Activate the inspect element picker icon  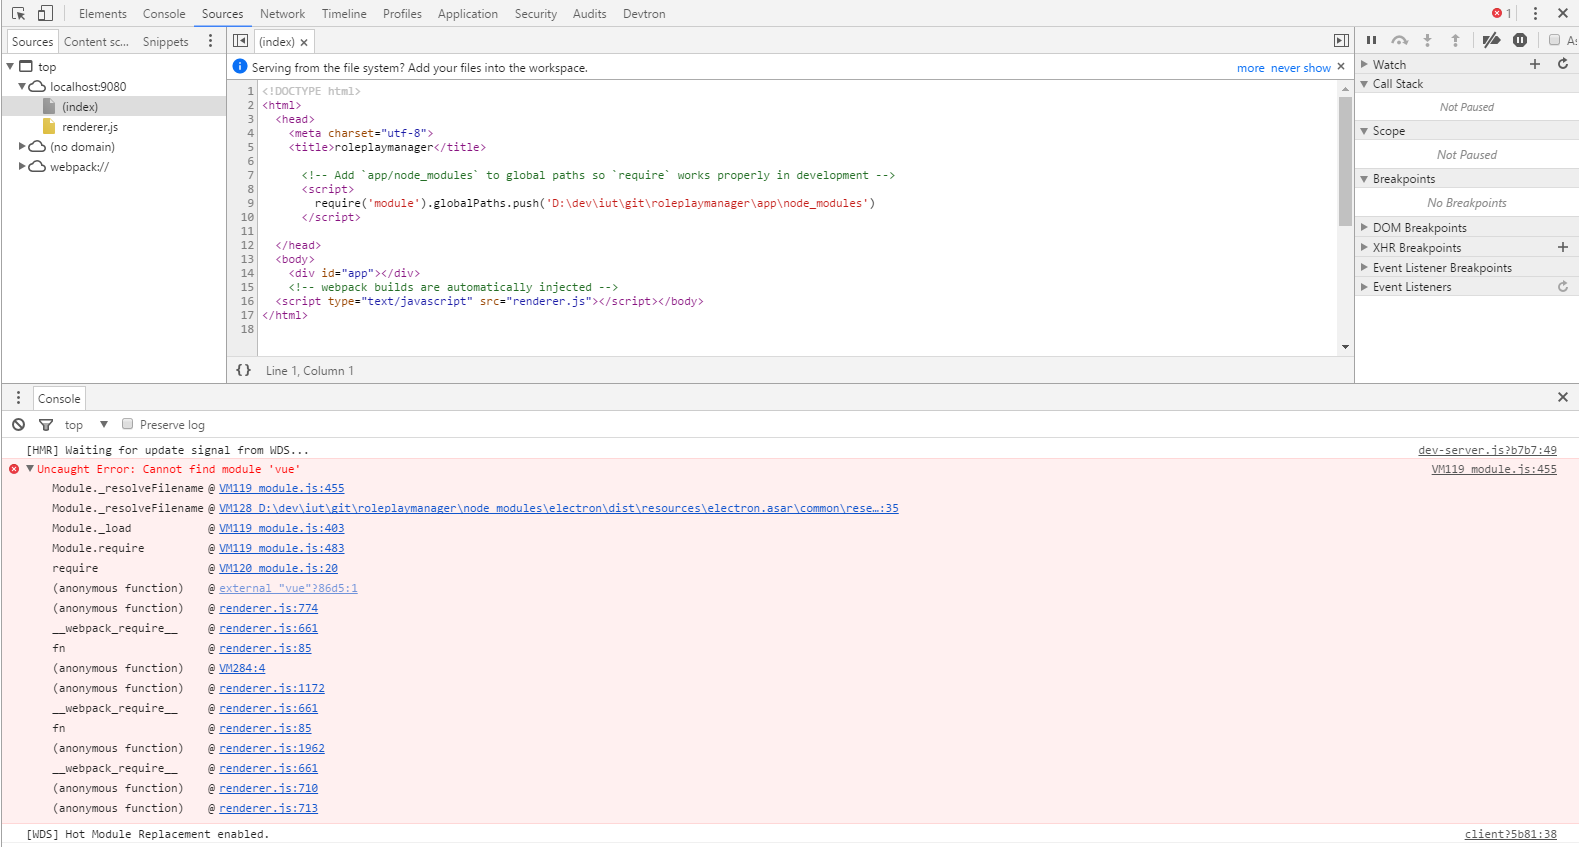coord(18,14)
